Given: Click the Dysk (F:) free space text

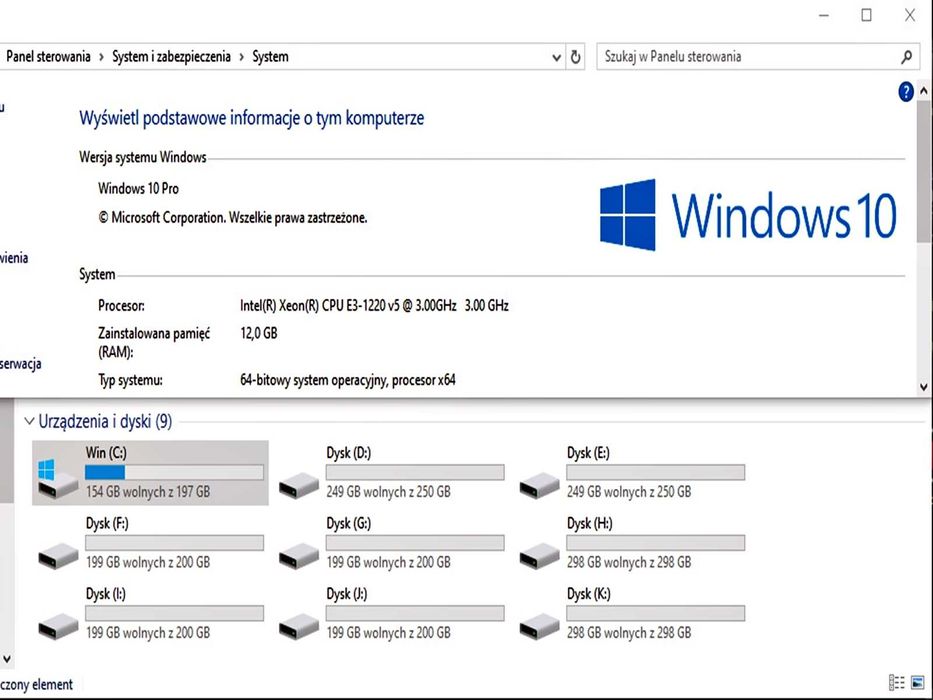Looking at the screenshot, I should tap(148, 562).
